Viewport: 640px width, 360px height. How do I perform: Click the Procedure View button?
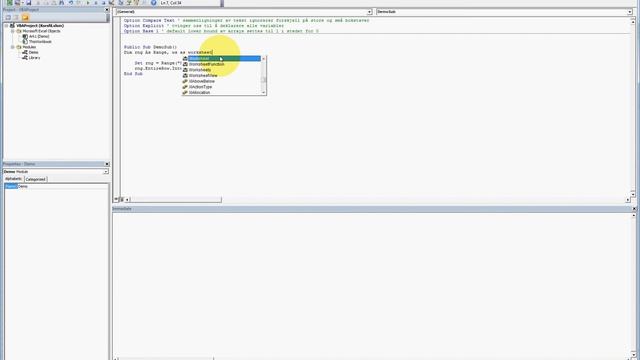click(116, 200)
